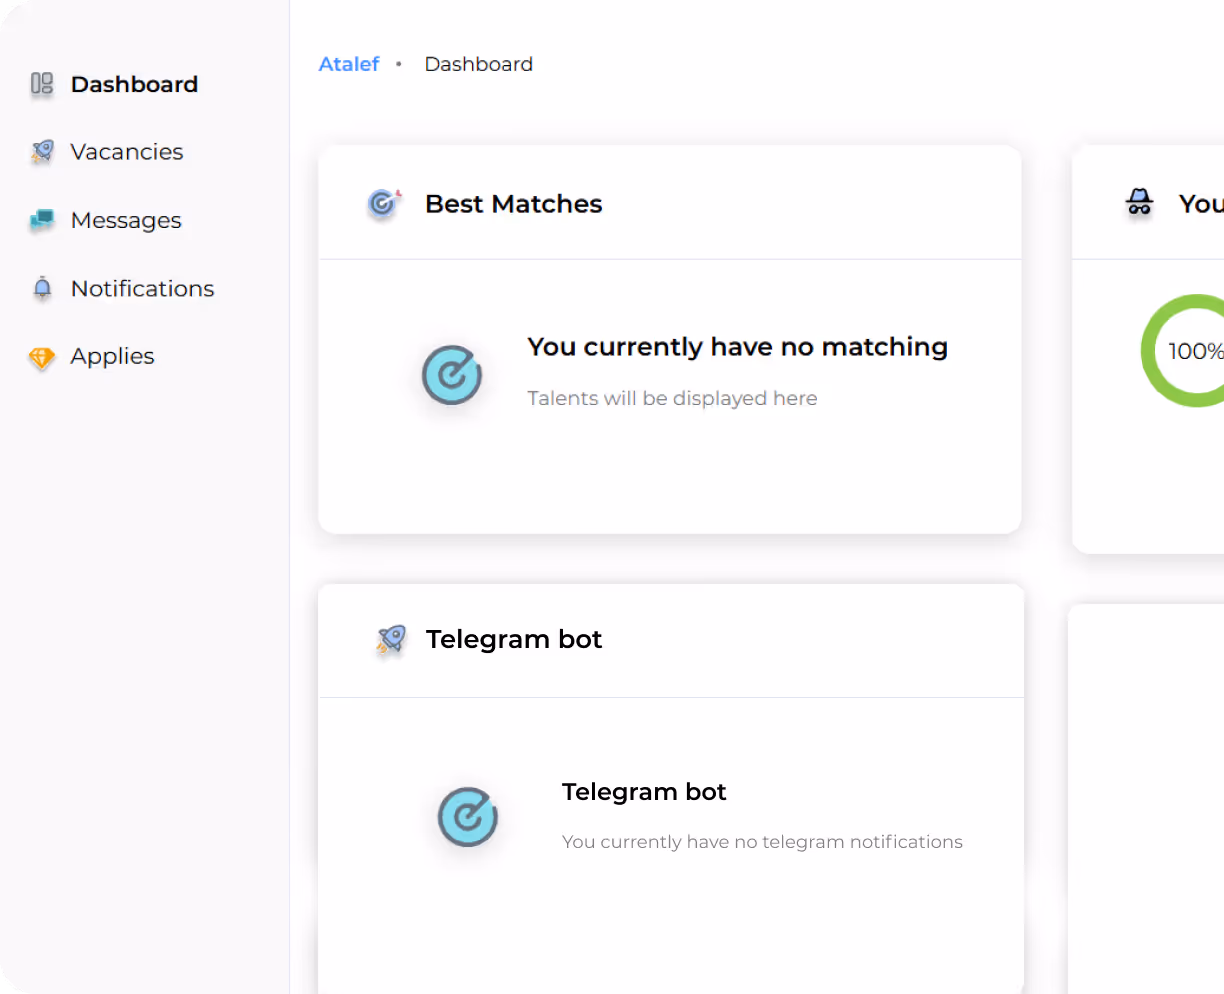Click the spy hat icon on right card
This screenshot has height=994, width=1224.
coord(1139,203)
